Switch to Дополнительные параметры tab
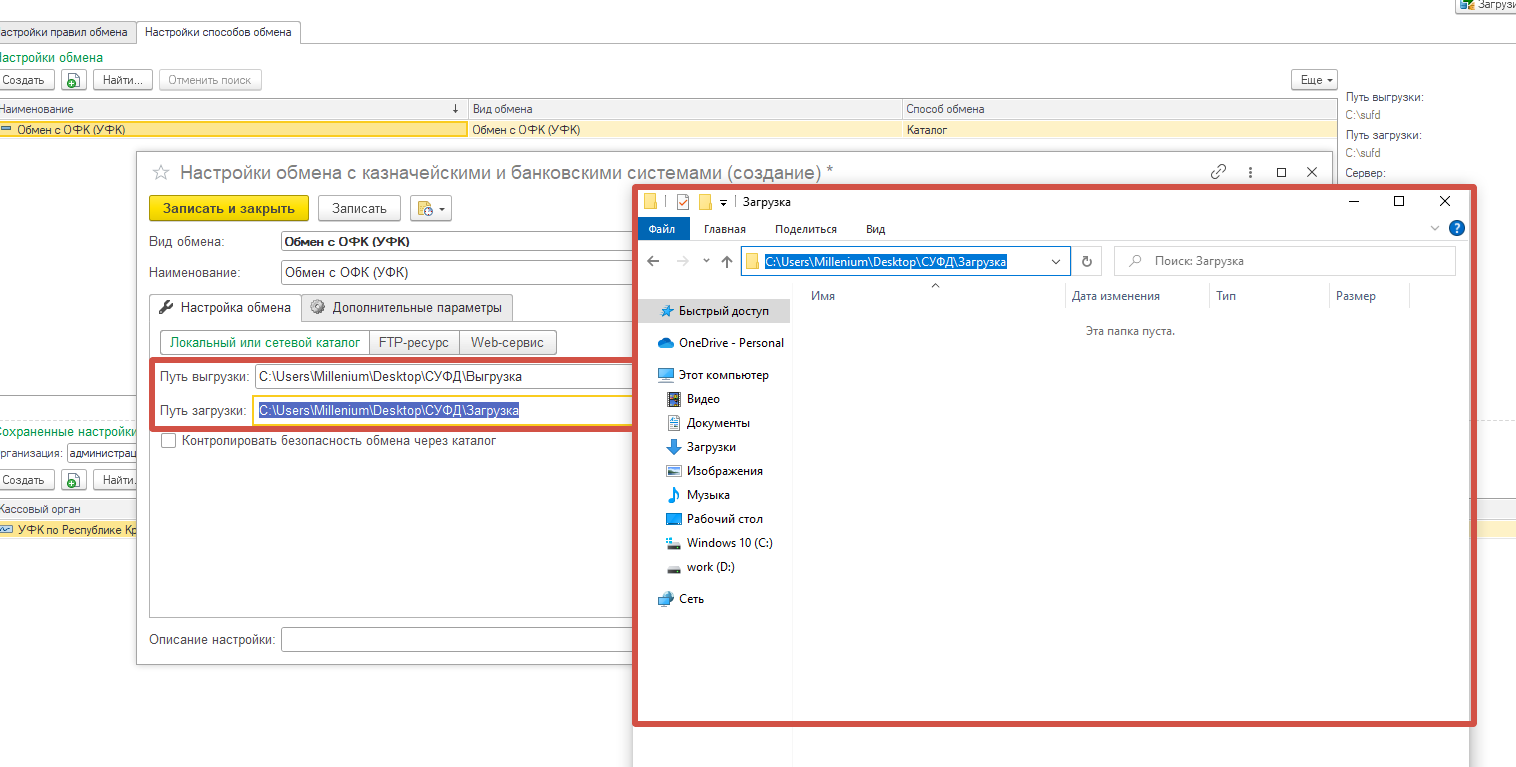Image resolution: width=1516 pixels, height=767 pixels. [408, 307]
